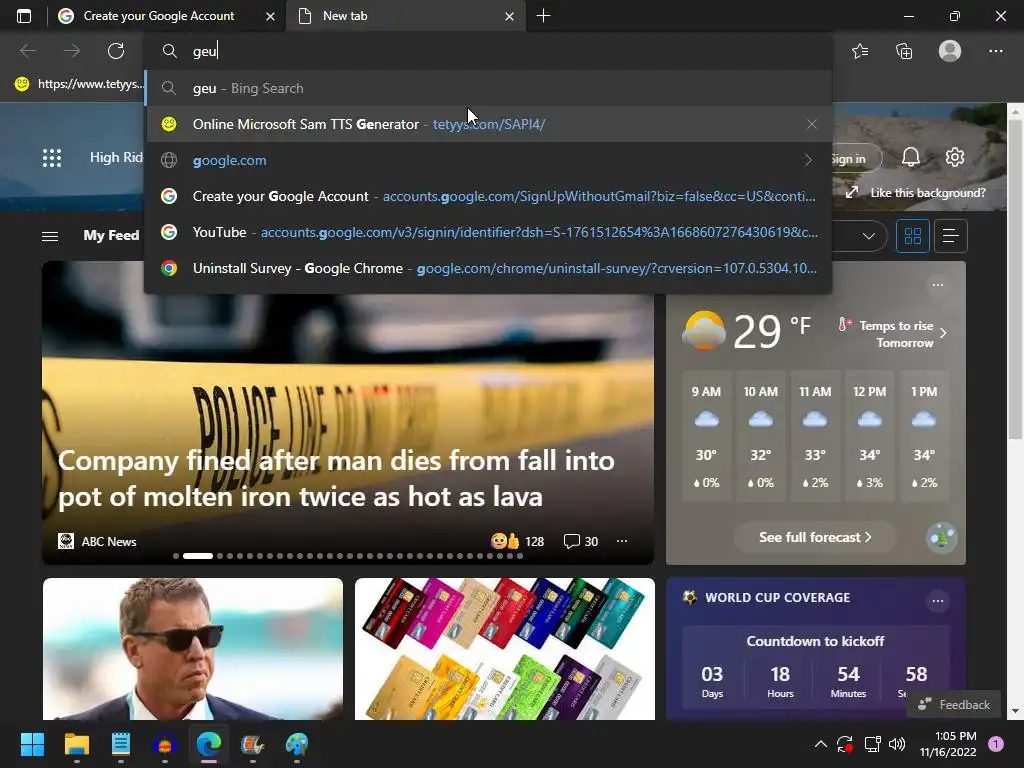Open the molten iron news headline
The image size is (1024, 768).
[x=336, y=479]
